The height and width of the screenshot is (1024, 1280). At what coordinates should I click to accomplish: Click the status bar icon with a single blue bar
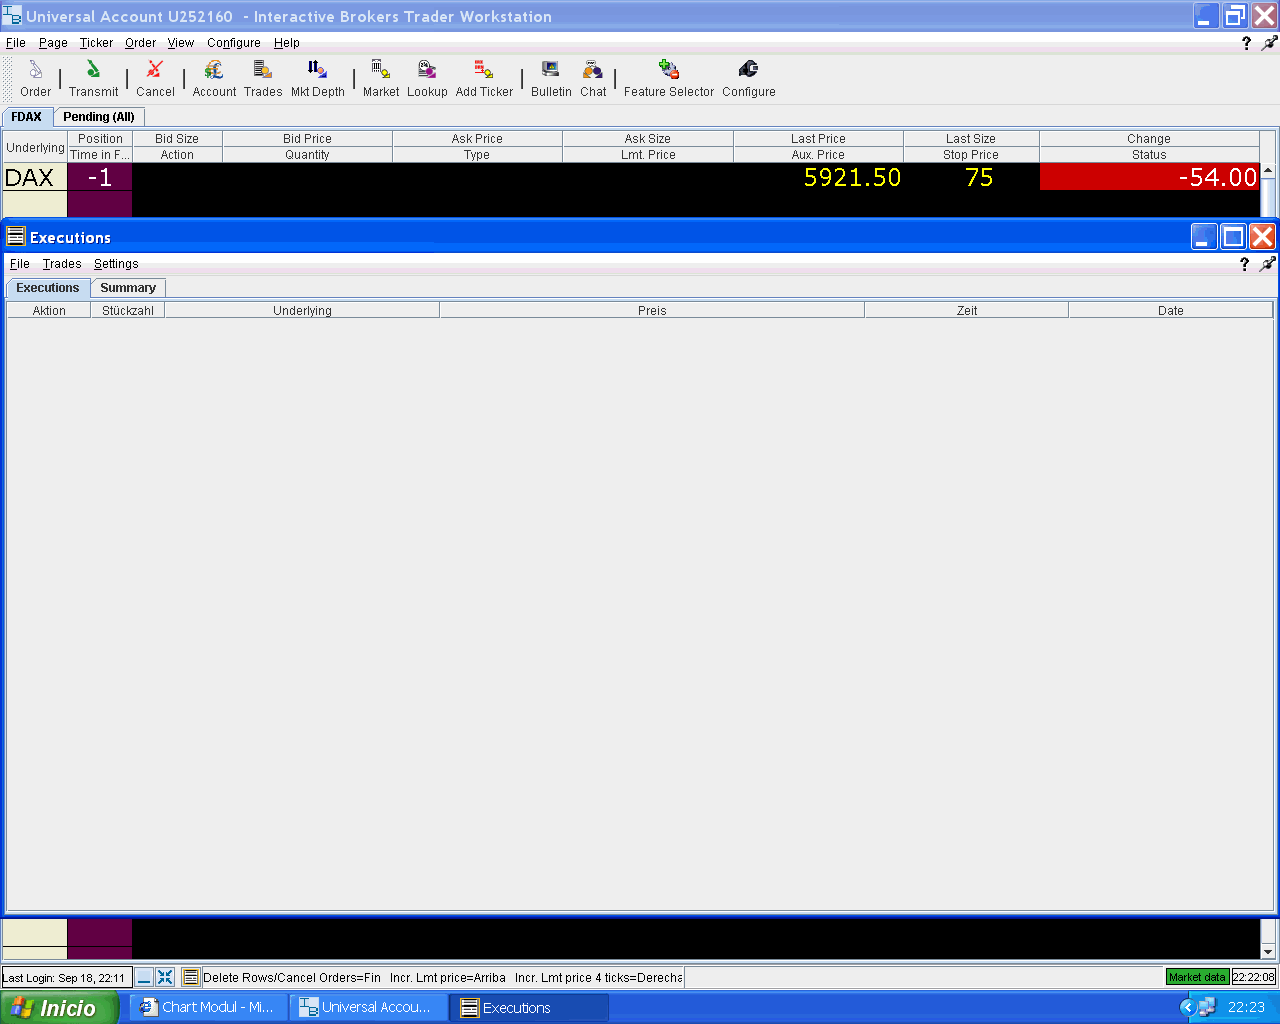tap(144, 977)
